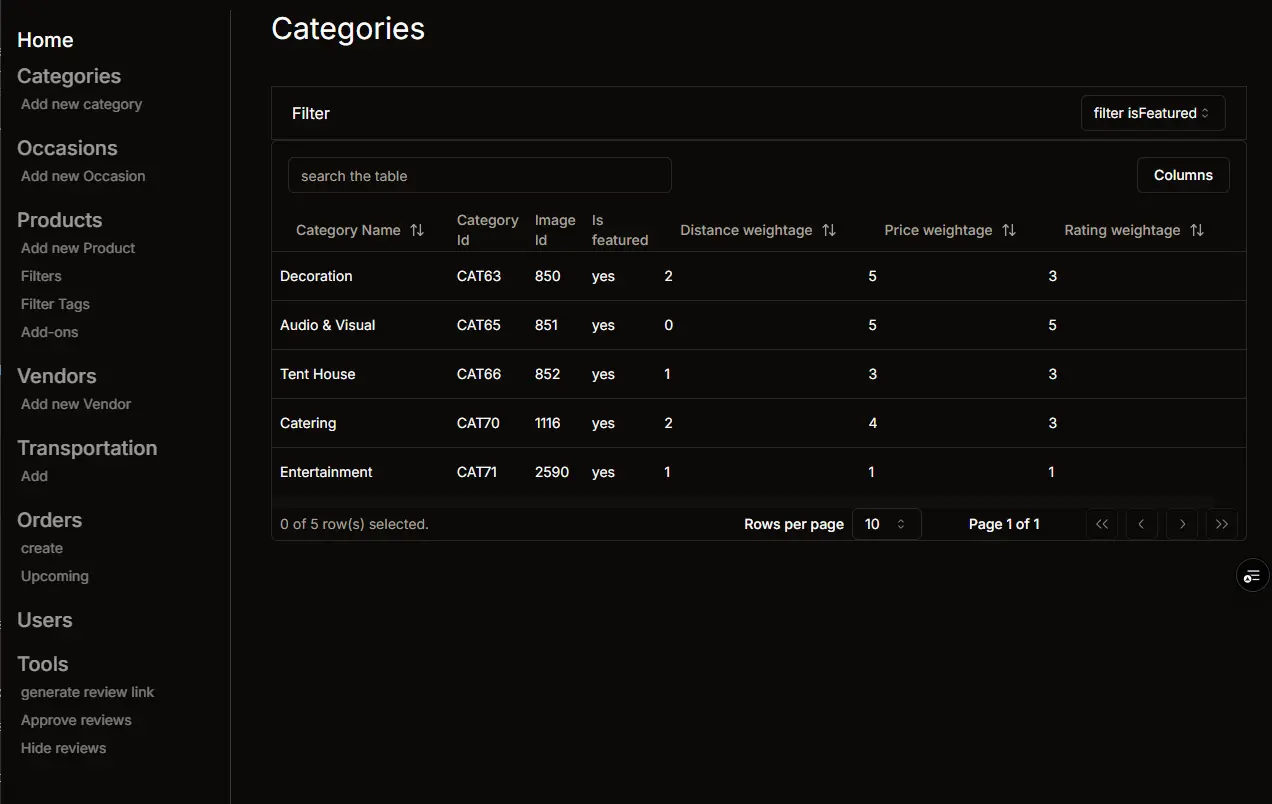This screenshot has width=1272, height=804.
Task: Open Tools section in sidebar
Action: pyautogui.click(x=43, y=664)
